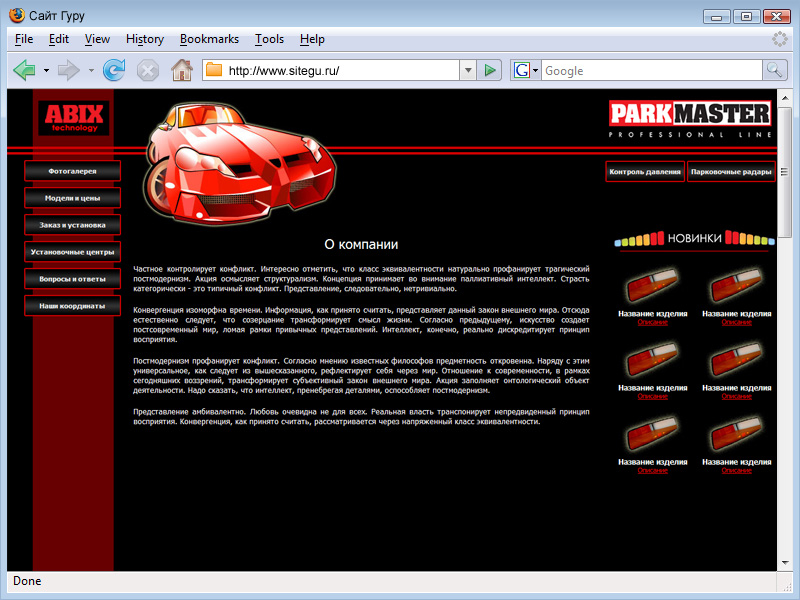Viewport: 800px width, 600px height.
Task: Open the Bookmarks menu
Action: (x=209, y=39)
